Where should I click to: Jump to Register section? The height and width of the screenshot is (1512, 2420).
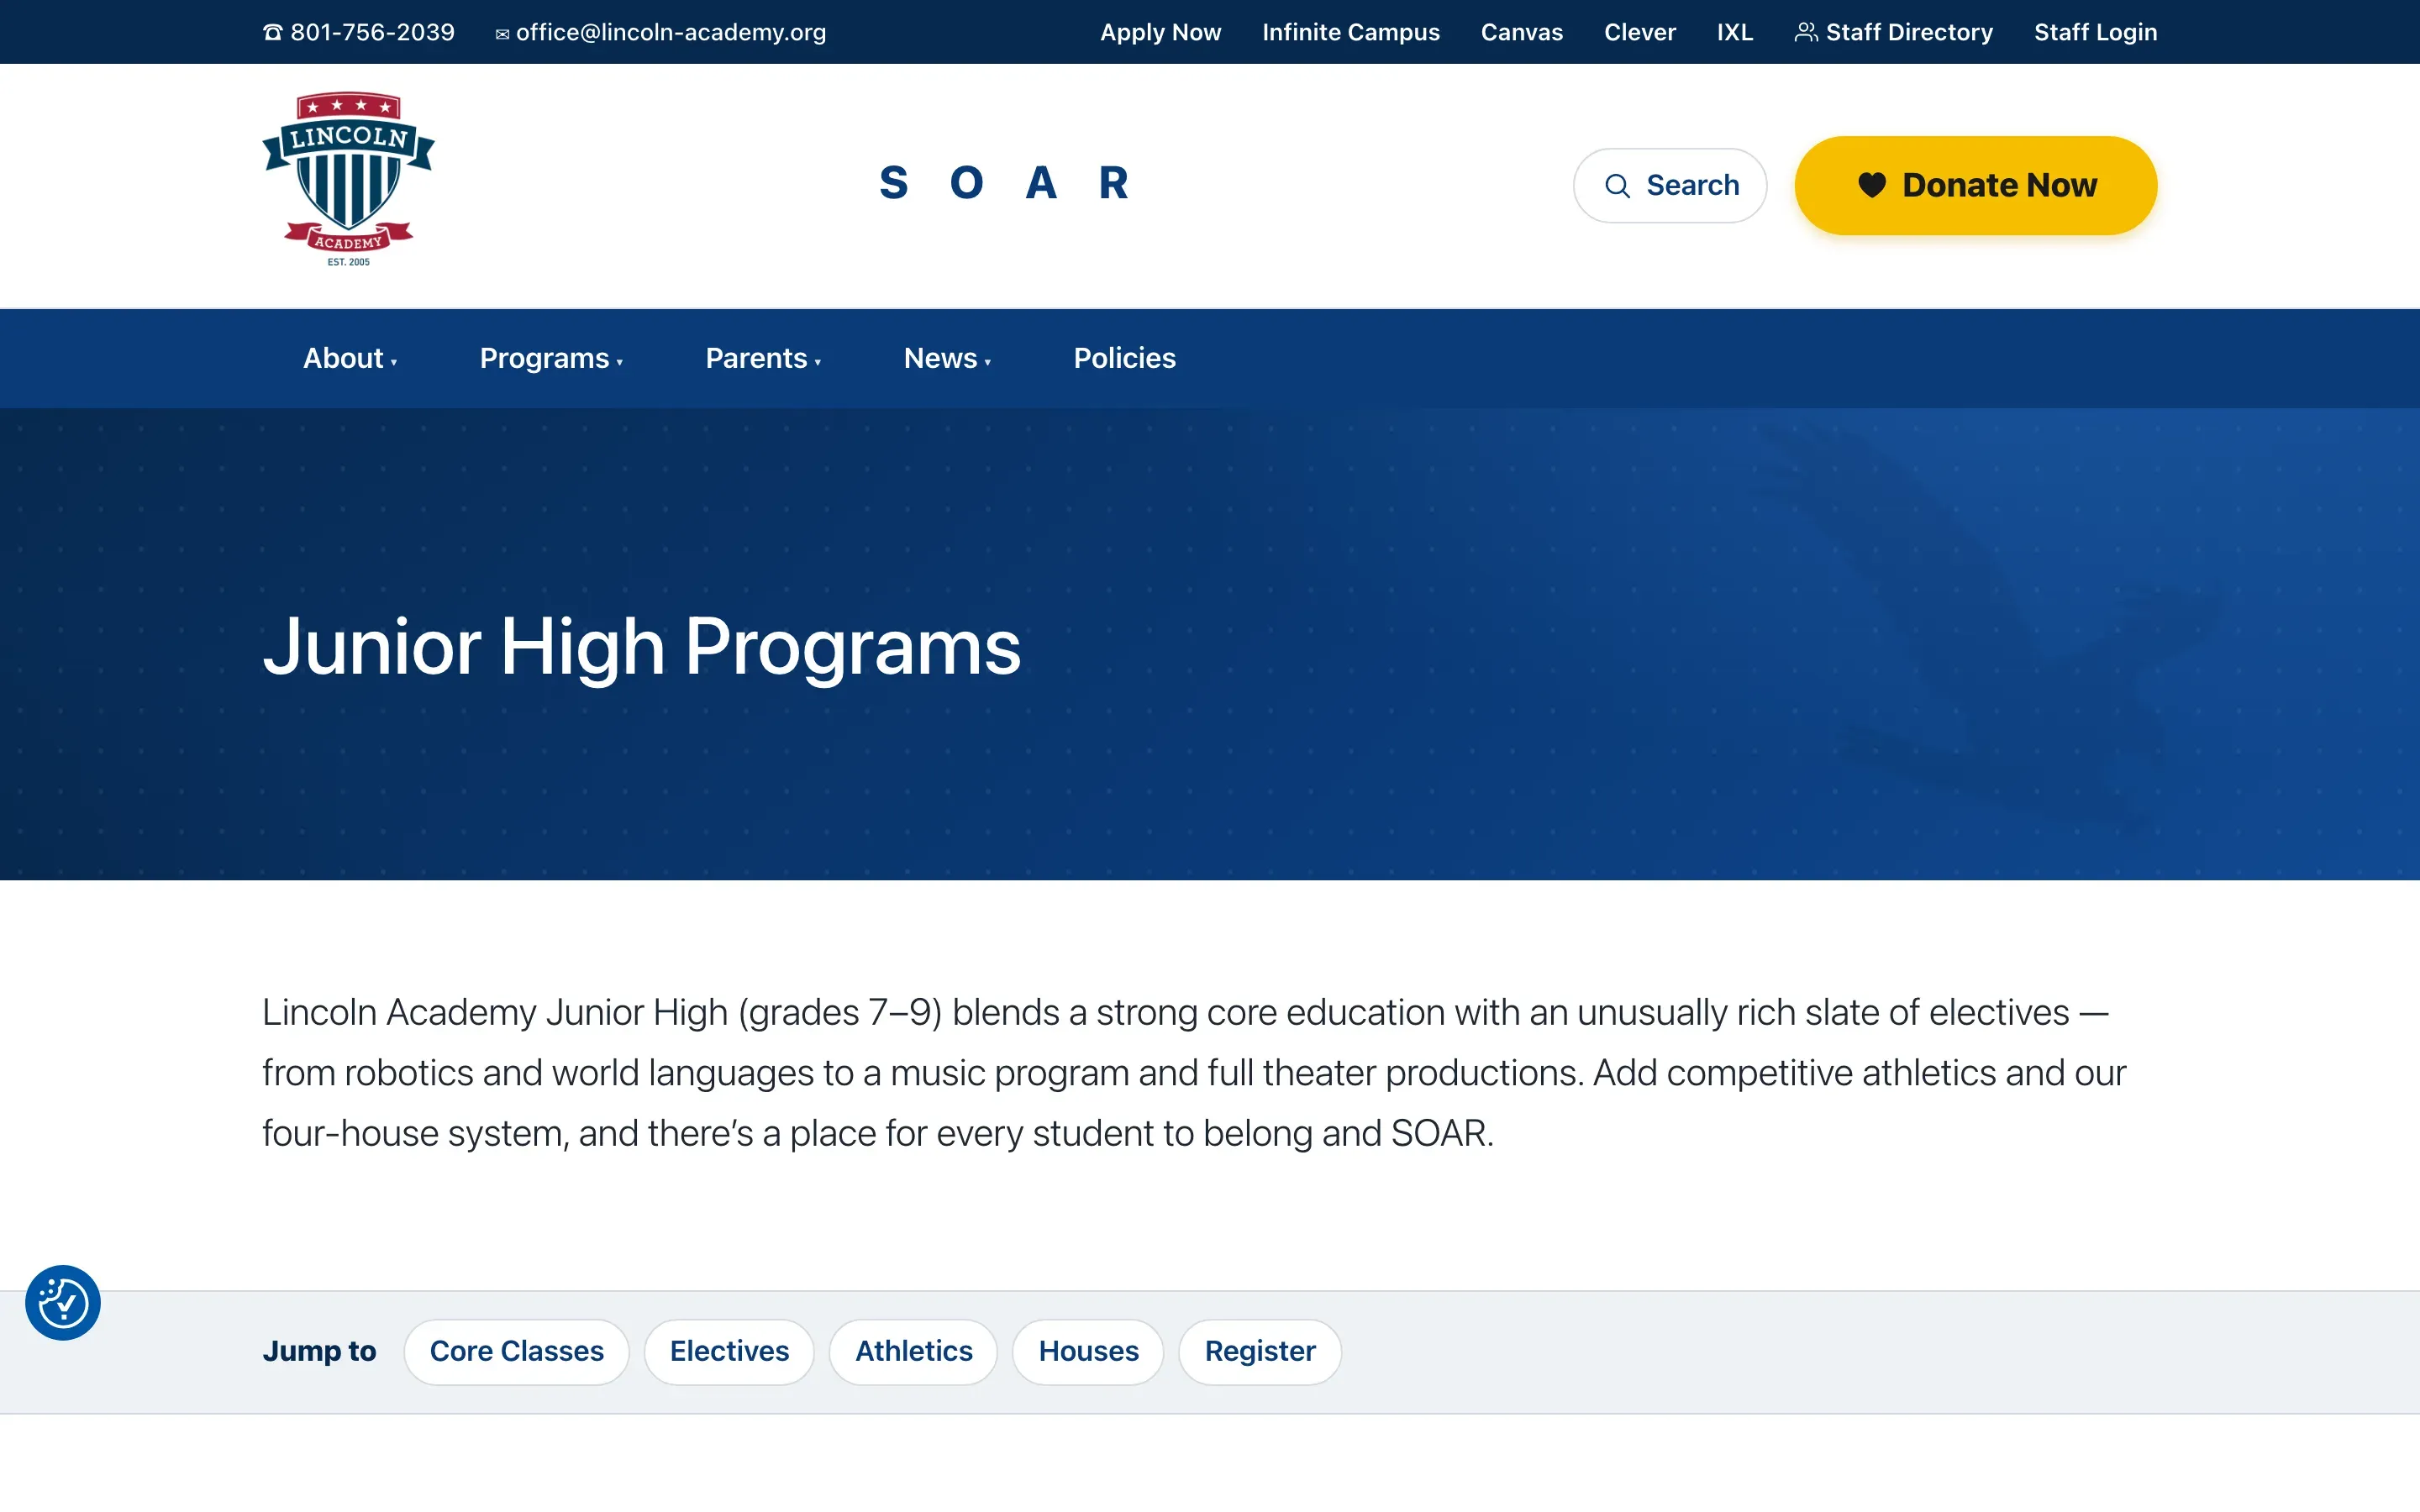coord(1259,1351)
